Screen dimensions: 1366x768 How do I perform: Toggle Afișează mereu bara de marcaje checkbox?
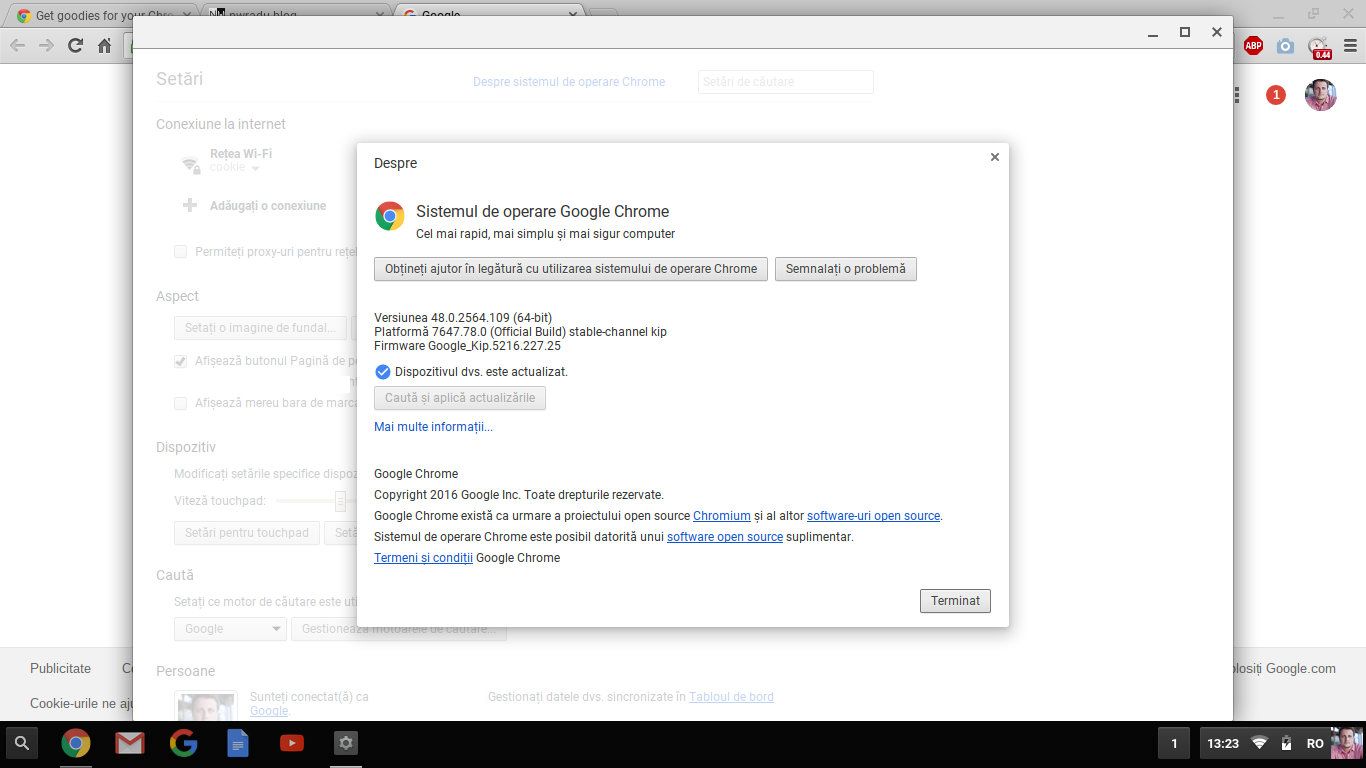pyautogui.click(x=181, y=403)
